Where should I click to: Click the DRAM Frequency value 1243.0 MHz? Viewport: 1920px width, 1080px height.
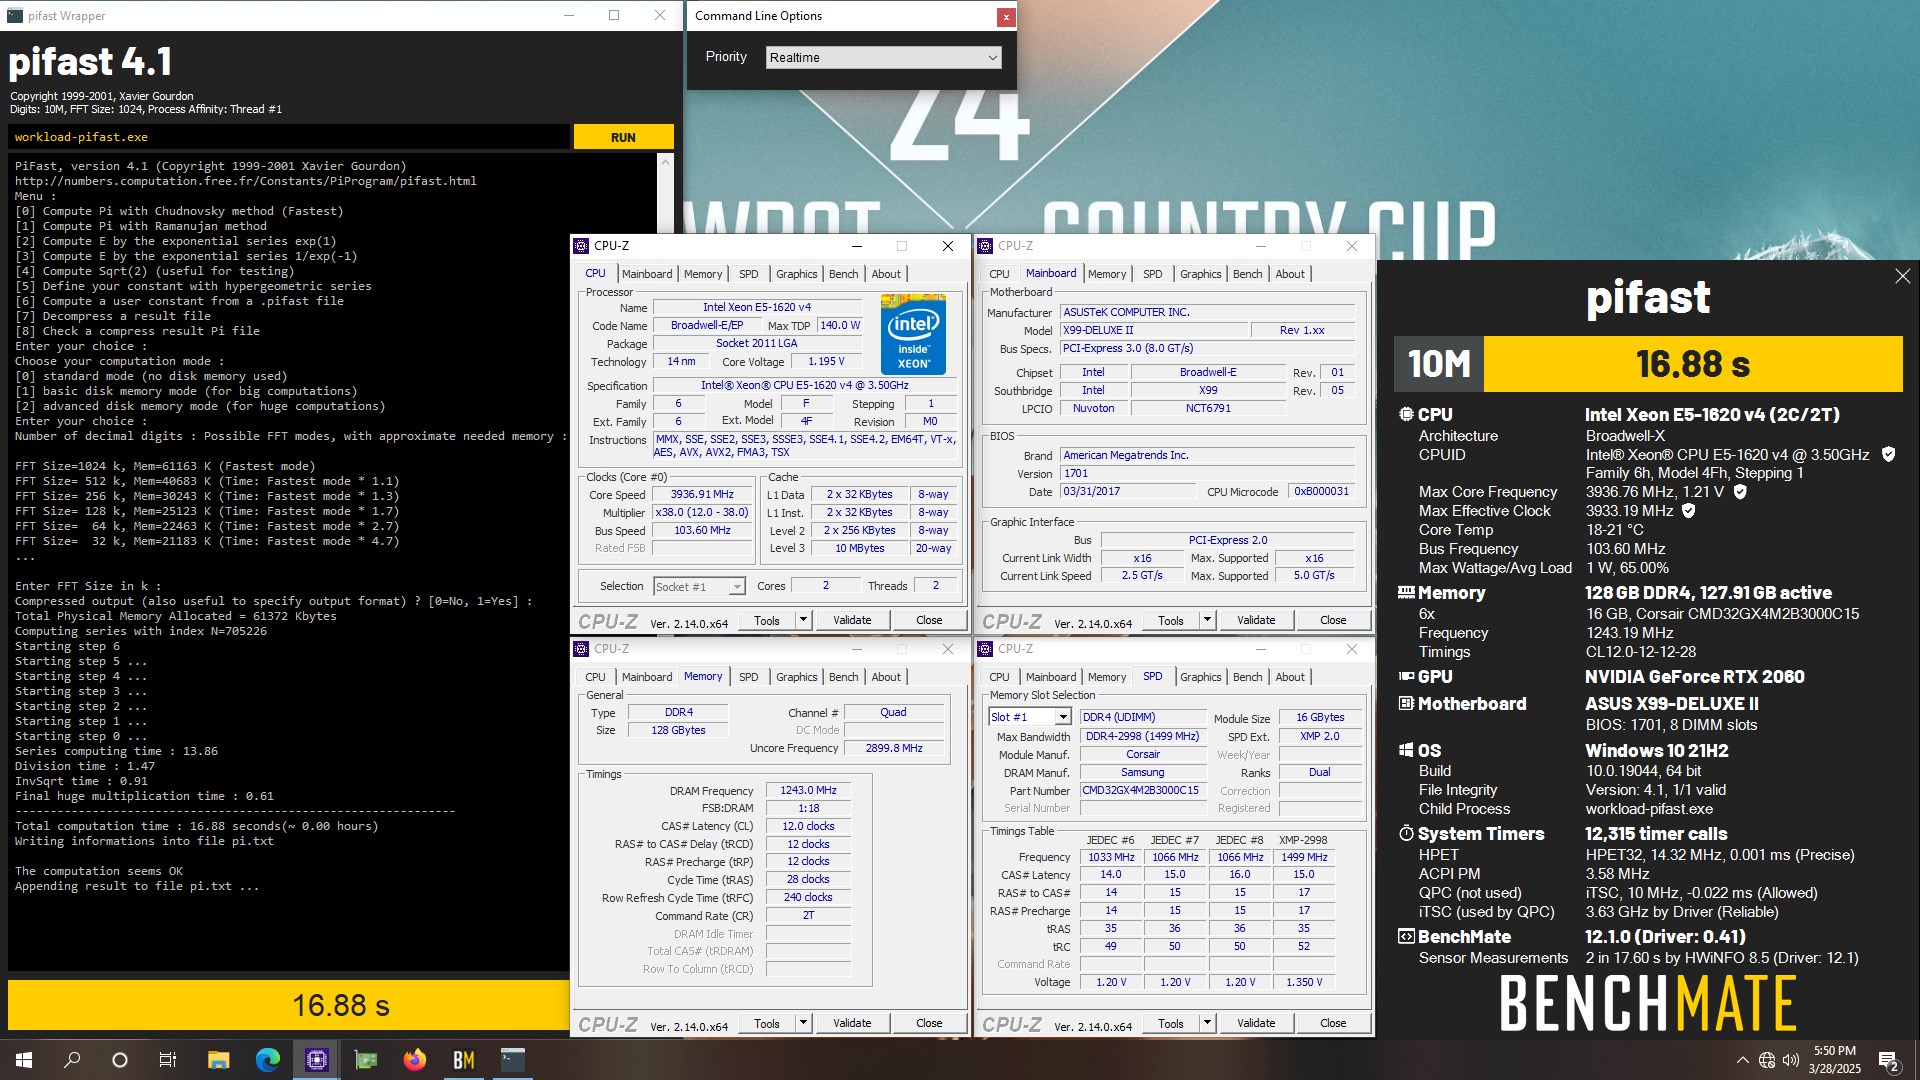(808, 790)
